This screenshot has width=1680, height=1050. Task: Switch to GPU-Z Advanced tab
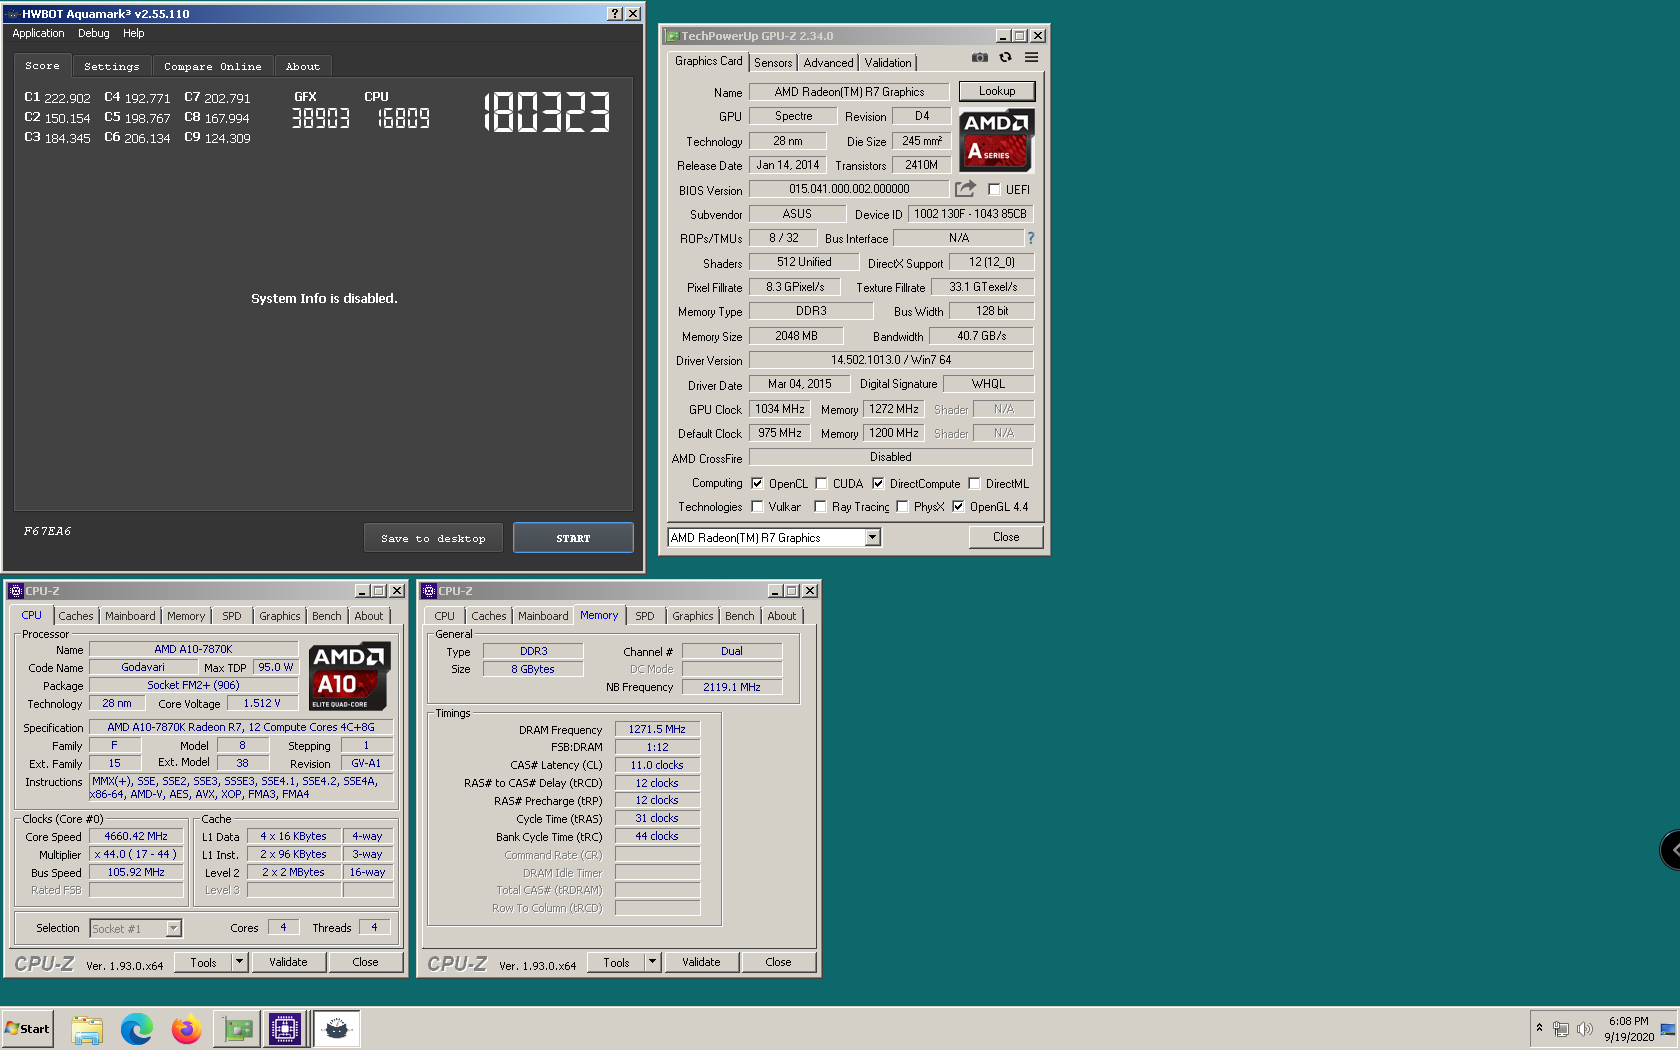(x=829, y=62)
